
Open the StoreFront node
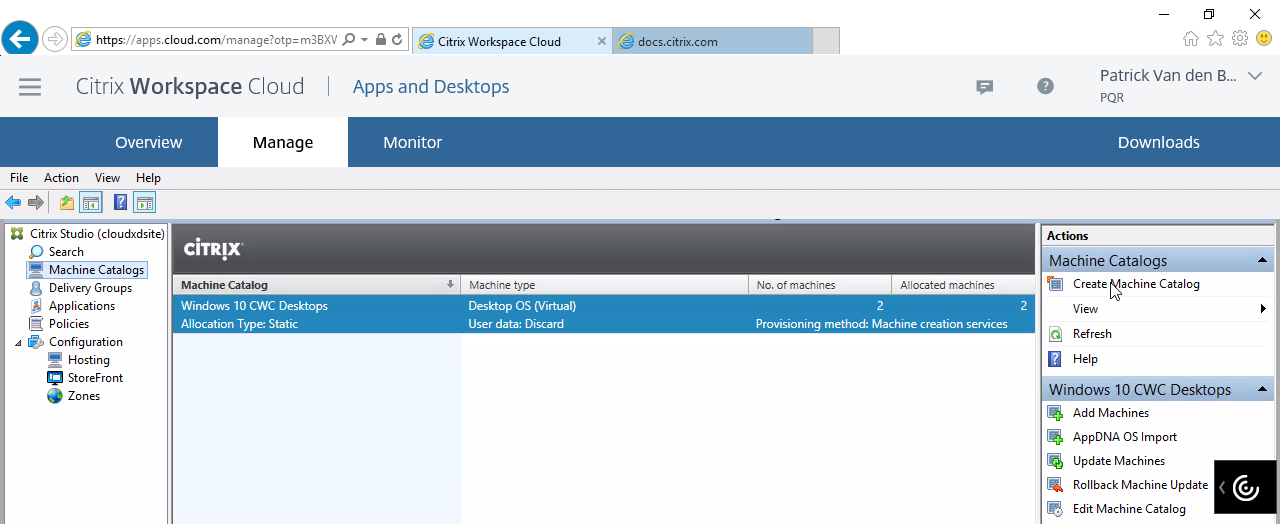click(x=96, y=378)
